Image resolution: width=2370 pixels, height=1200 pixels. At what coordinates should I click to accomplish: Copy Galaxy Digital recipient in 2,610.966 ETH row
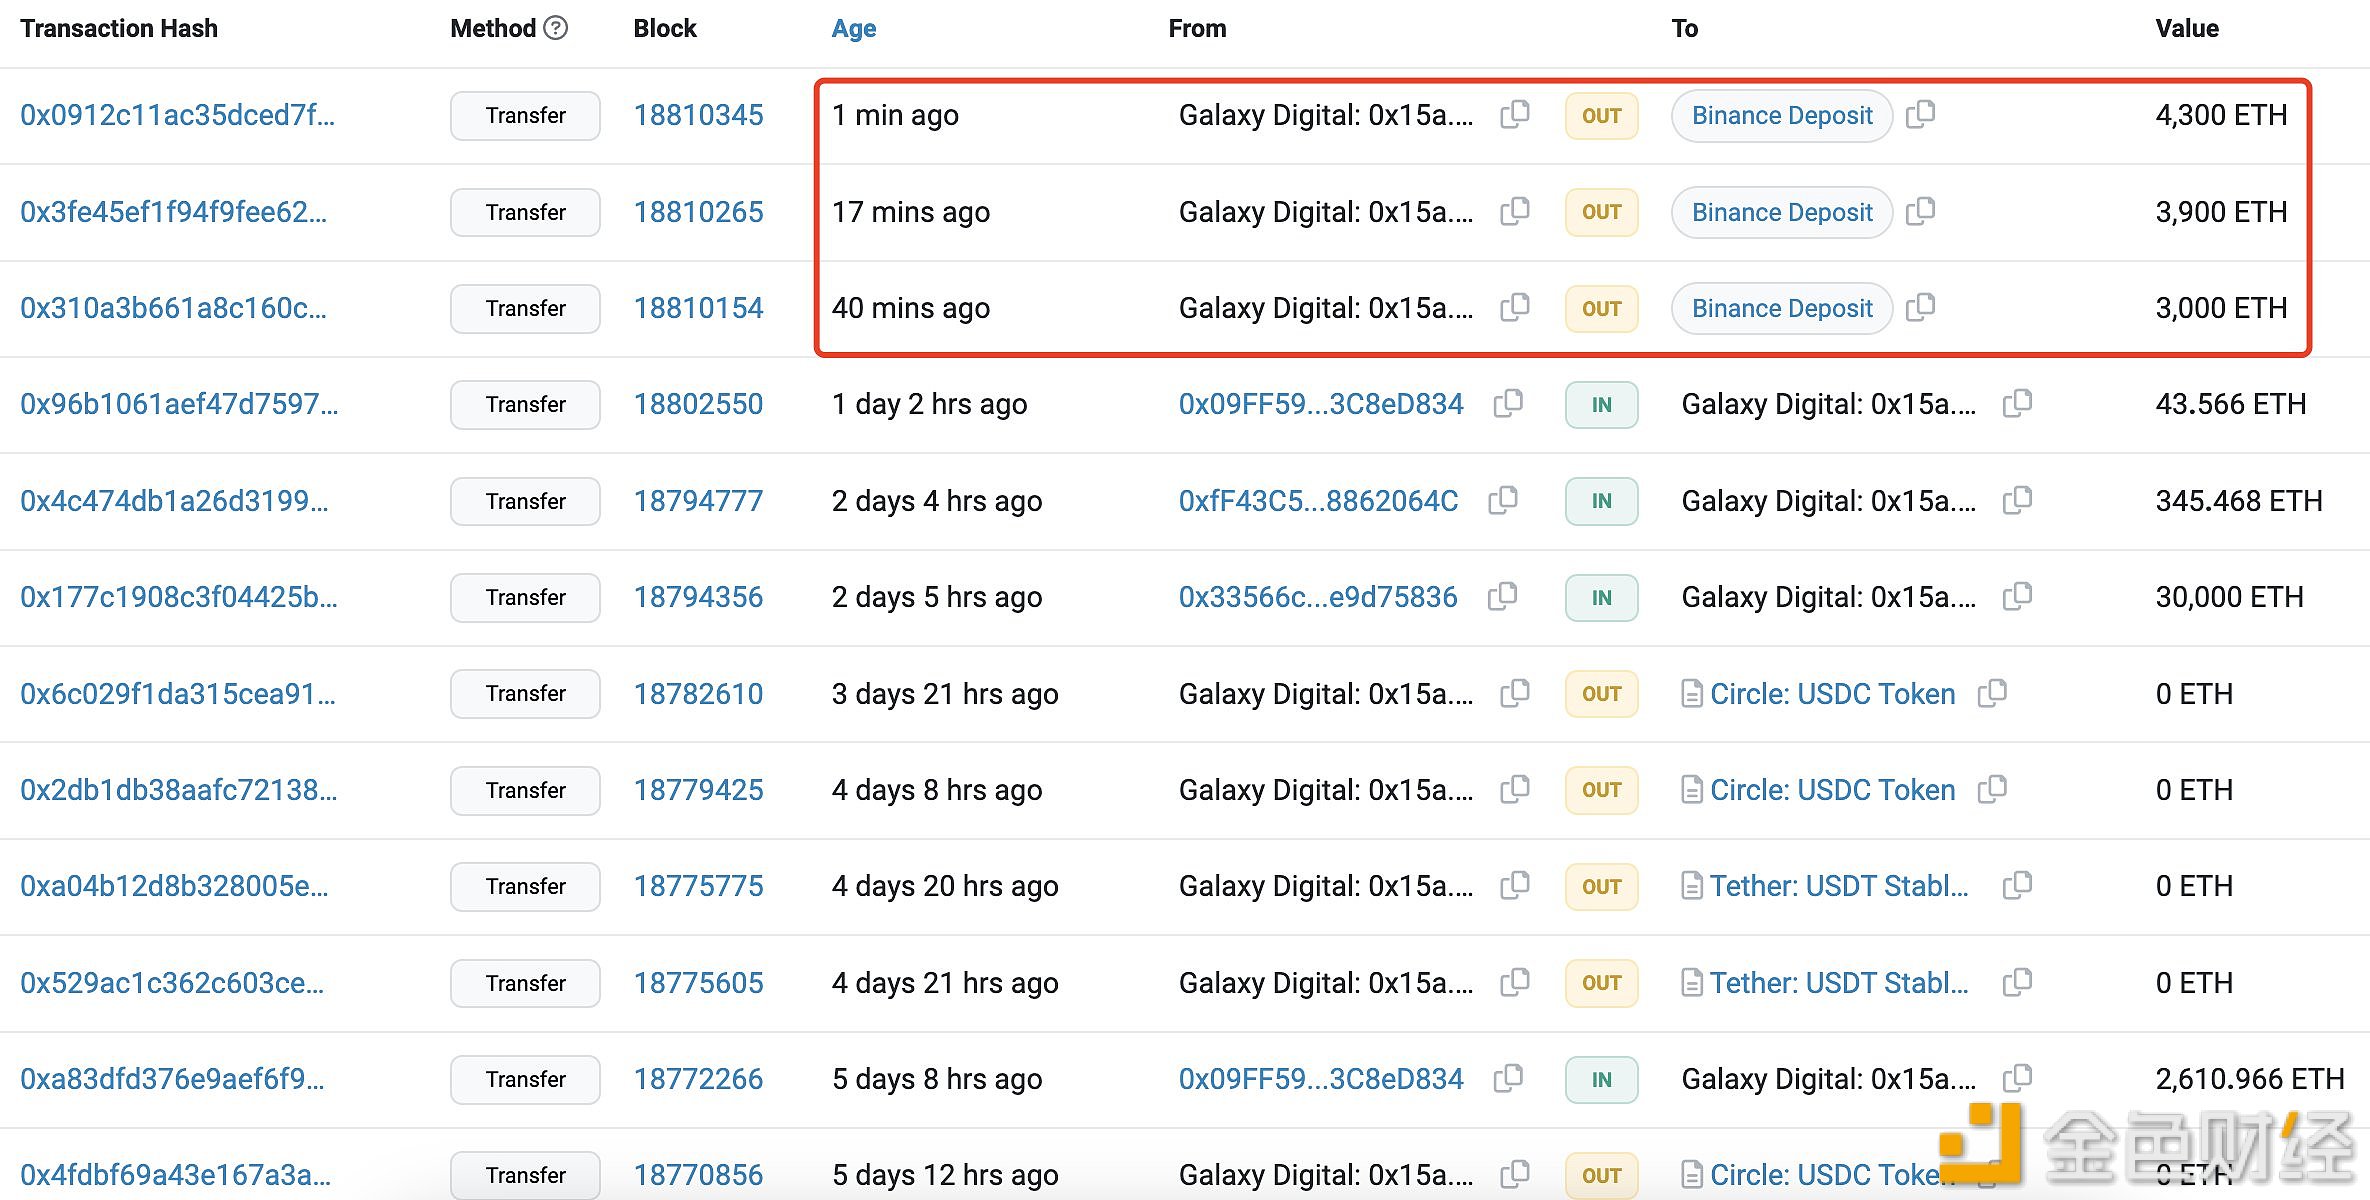click(x=2017, y=1078)
